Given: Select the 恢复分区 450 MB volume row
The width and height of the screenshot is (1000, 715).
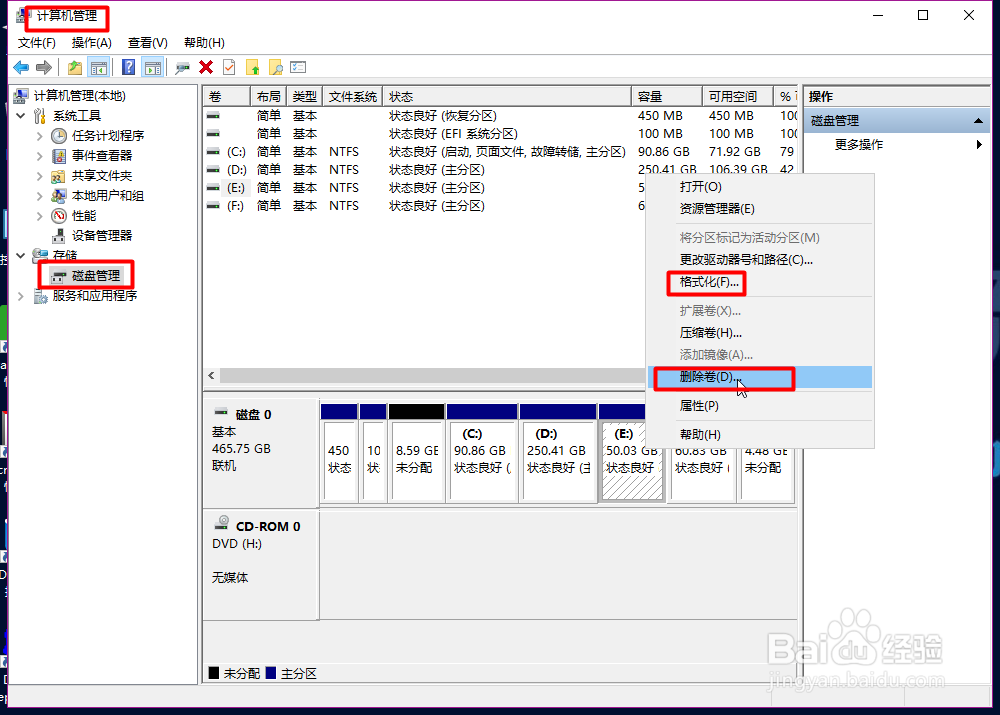Looking at the screenshot, I should [x=501, y=116].
